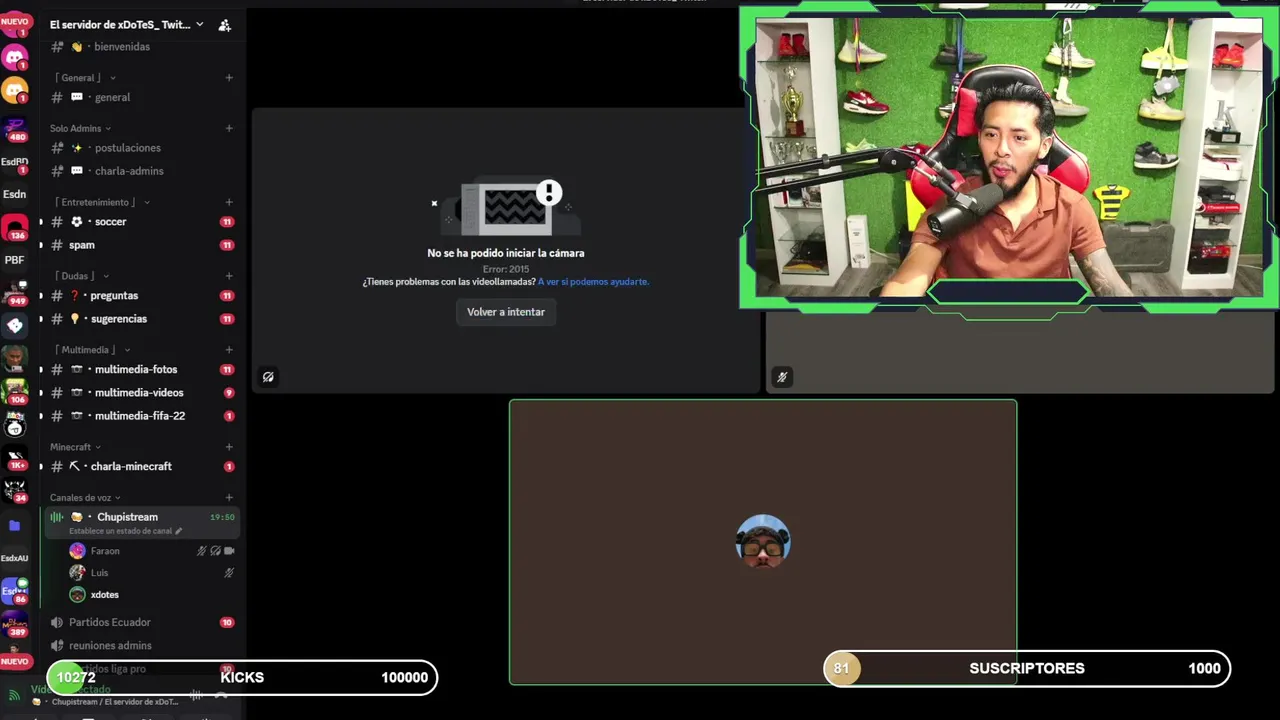Screen dimensions: 1280x720
Task: Collapse the Multimedia category
Action: pos(90,350)
